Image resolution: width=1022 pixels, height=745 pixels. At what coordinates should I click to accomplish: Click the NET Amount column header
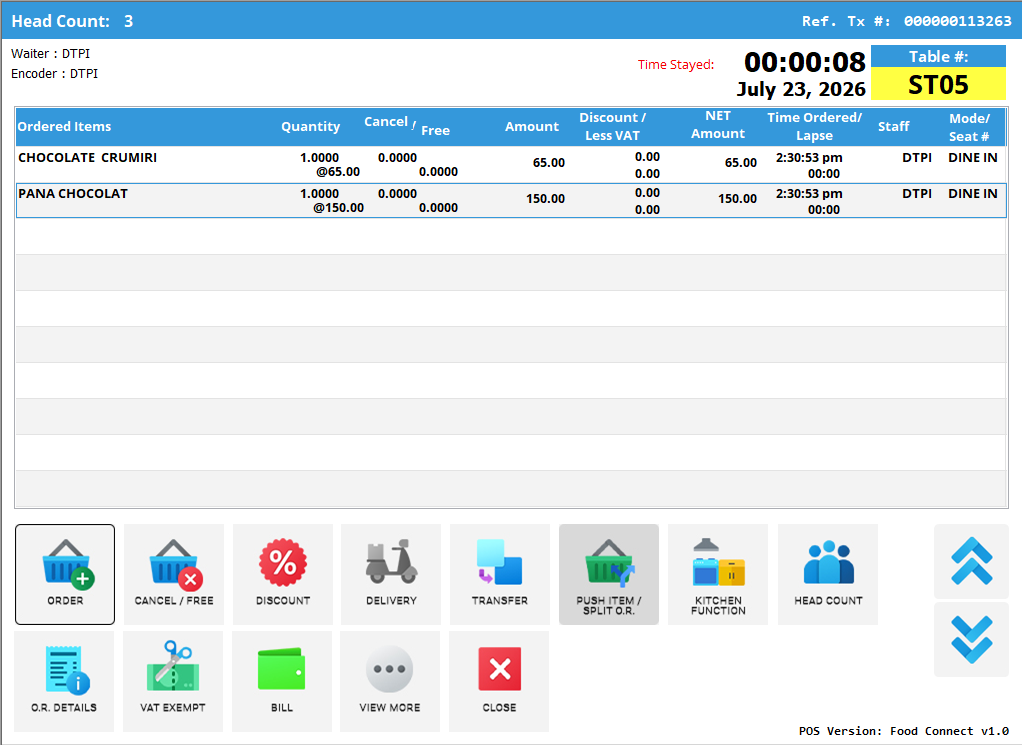[x=718, y=124]
